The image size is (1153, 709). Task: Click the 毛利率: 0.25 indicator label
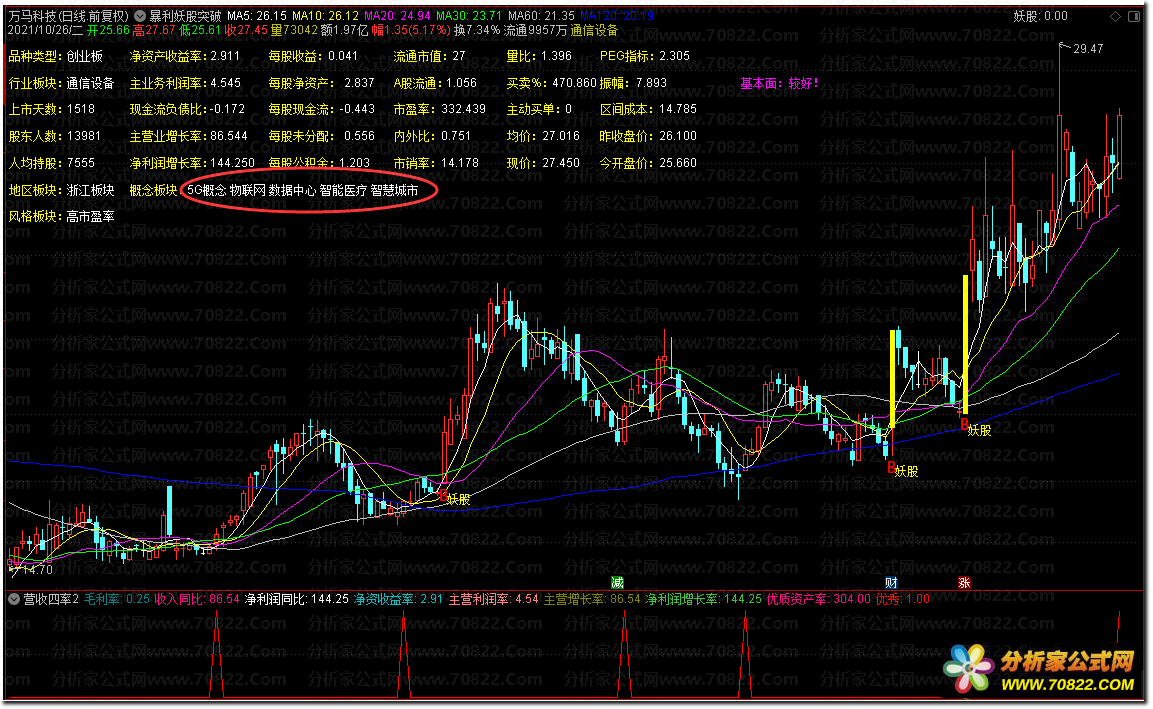click(x=117, y=599)
